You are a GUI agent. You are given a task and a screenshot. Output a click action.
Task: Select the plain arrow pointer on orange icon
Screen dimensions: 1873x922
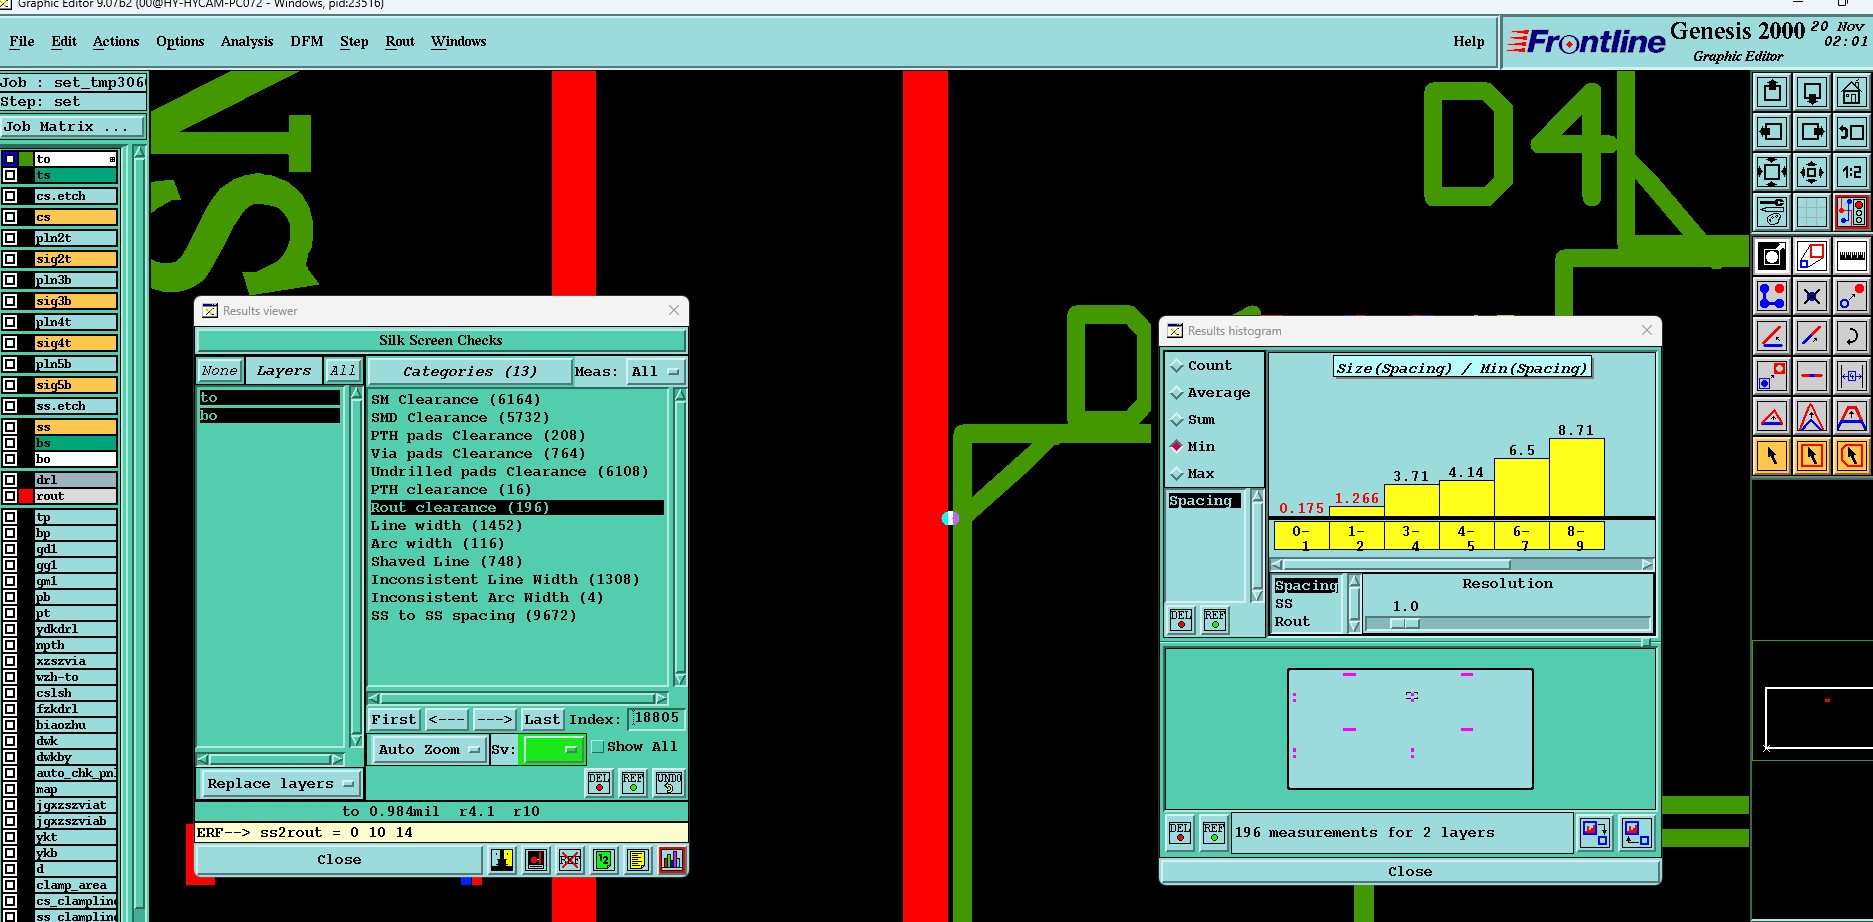1772,456
